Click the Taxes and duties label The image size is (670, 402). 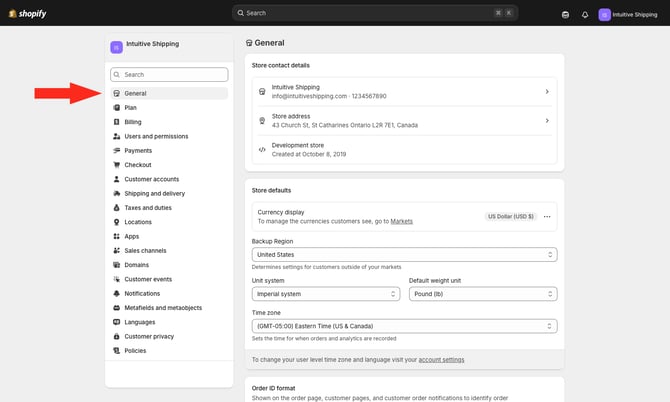coord(148,208)
